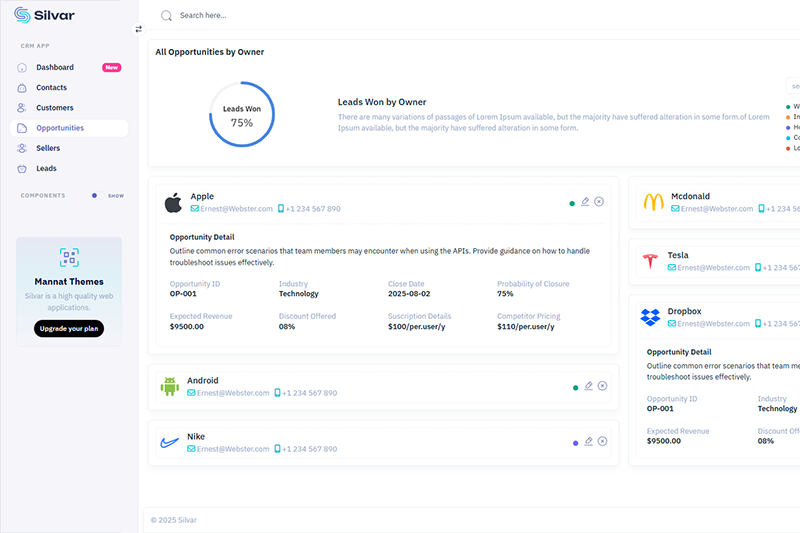Click the sidebar collapse arrows icon

[139, 29]
